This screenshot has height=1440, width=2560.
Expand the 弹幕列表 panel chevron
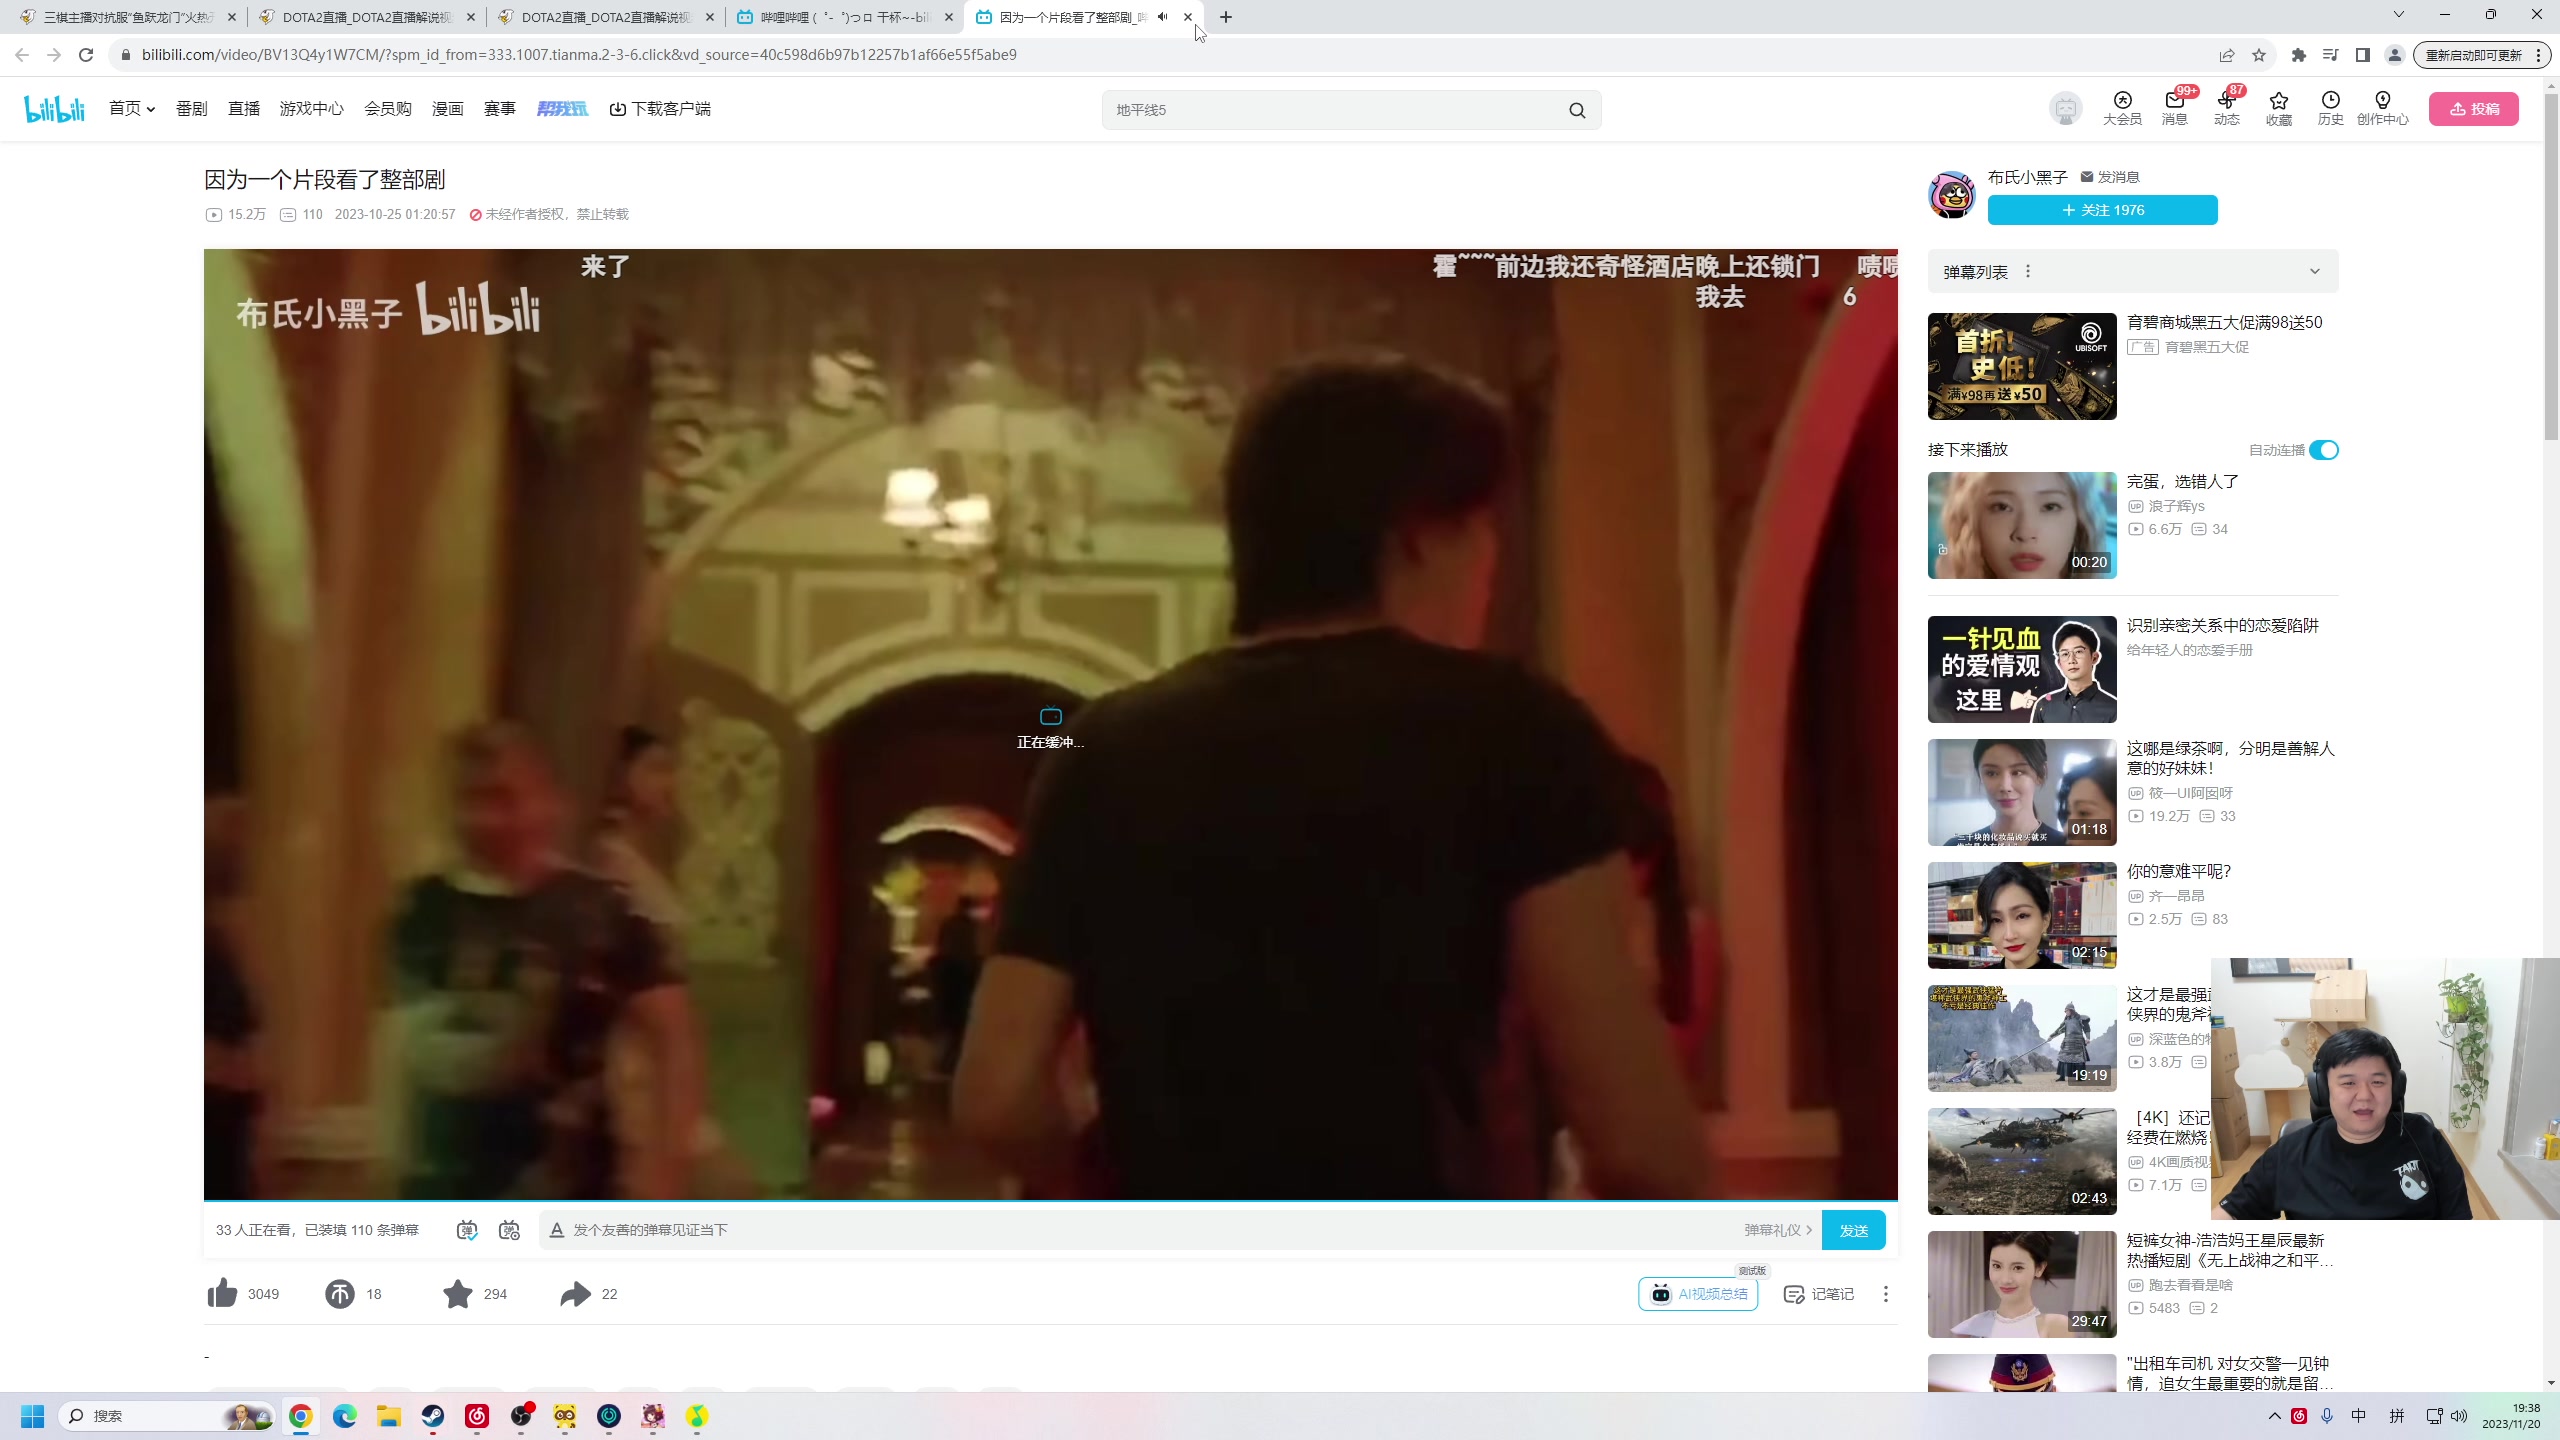tap(2314, 272)
